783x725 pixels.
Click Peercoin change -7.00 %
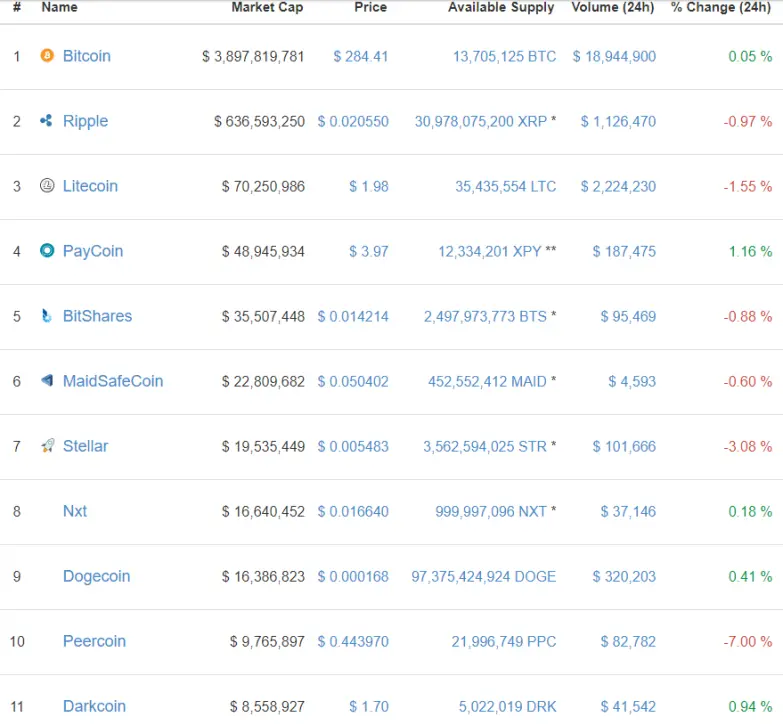coord(748,641)
